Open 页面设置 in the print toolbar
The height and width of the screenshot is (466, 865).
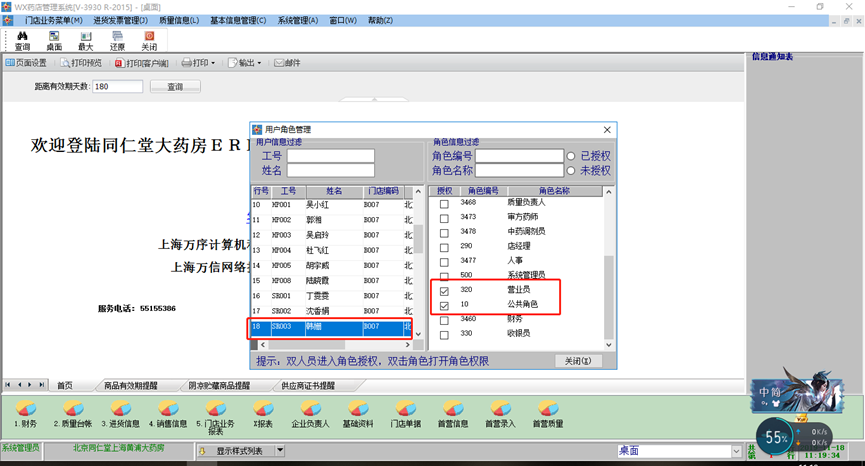[26, 63]
